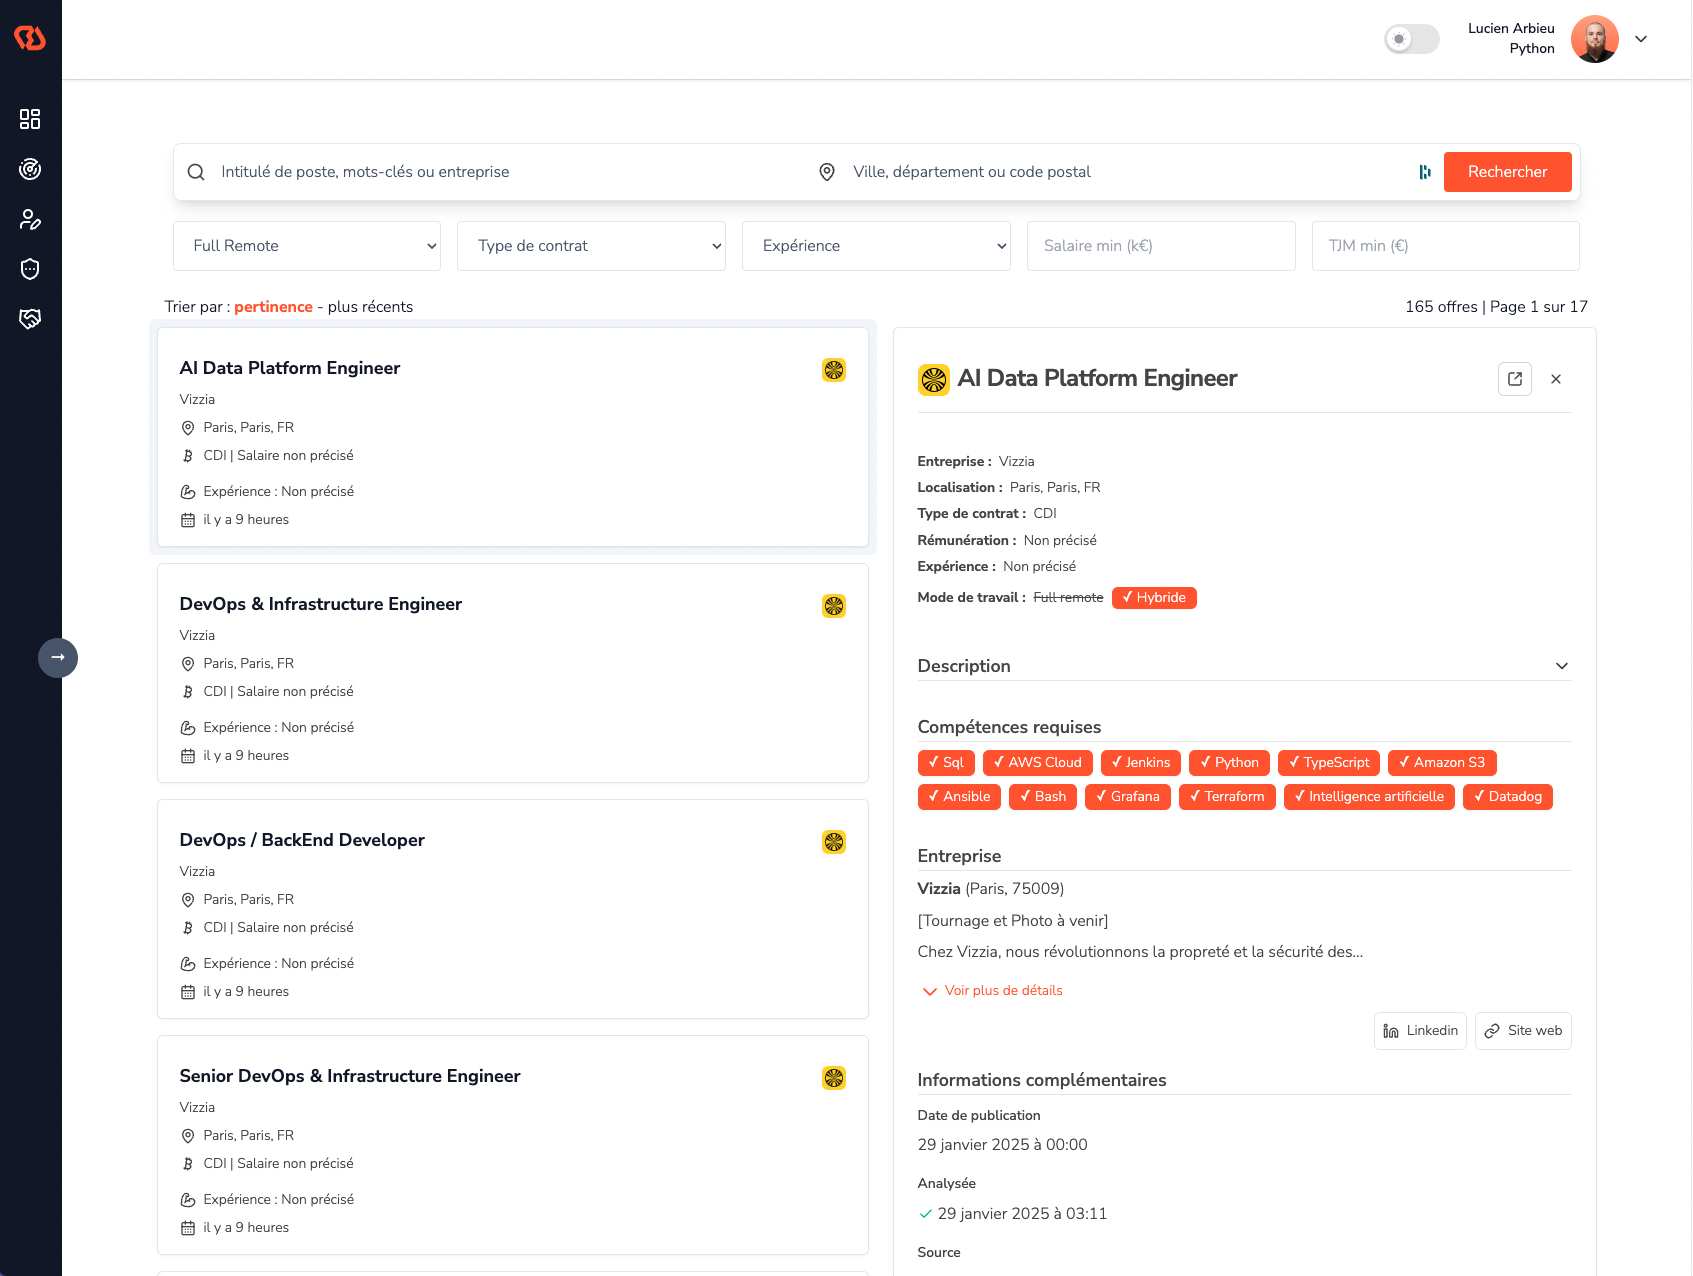Click the 29 janvier 2025 à 03:11 analysis date
The height and width of the screenshot is (1276, 1693).
(x=1022, y=1214)
